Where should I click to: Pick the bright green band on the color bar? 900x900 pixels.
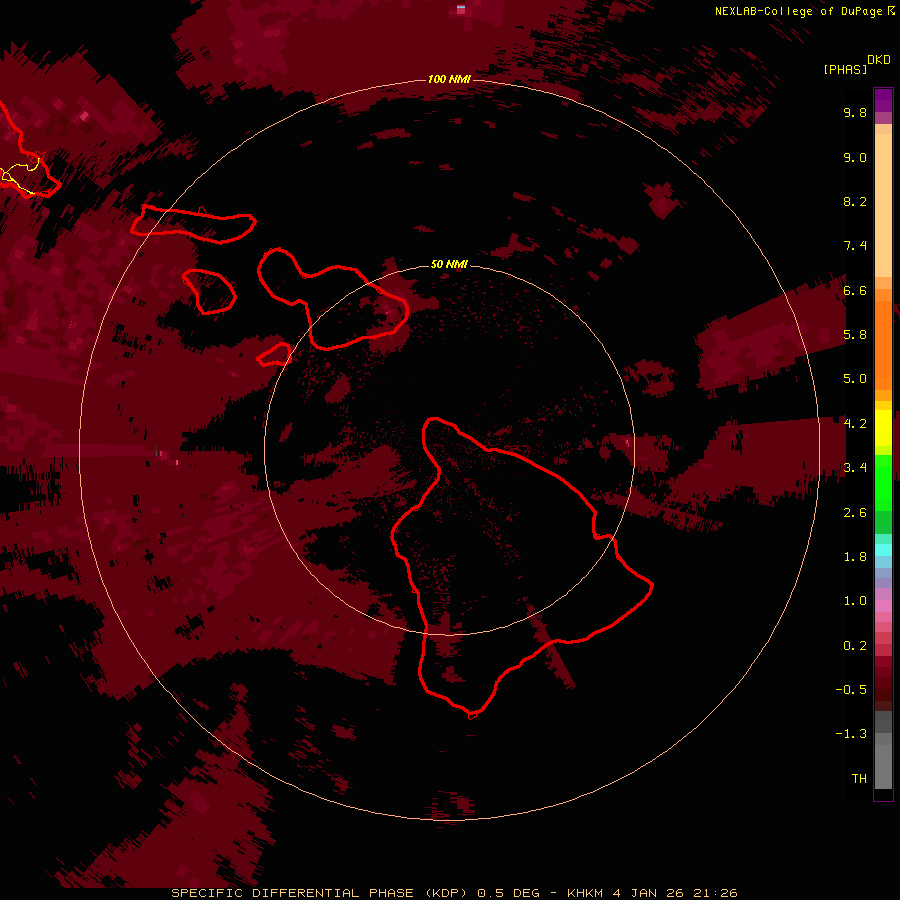(x=883, y=482)
